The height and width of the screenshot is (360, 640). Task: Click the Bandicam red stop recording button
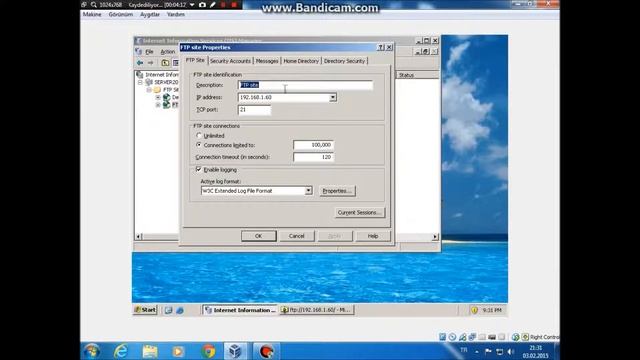coord(234,4)
